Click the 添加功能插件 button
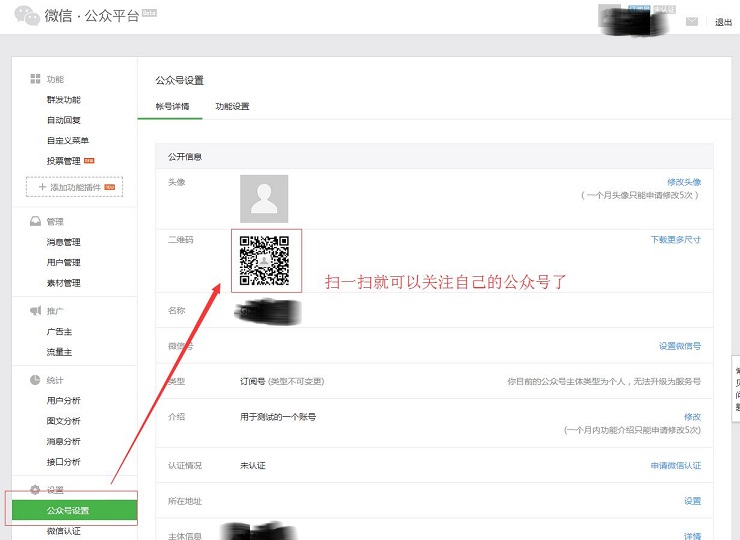740x540 pixels. (75, 187)
